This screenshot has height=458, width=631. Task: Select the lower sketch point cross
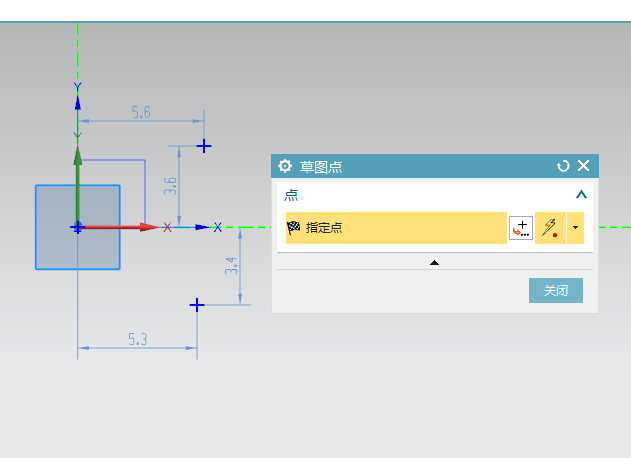point(197,305)
